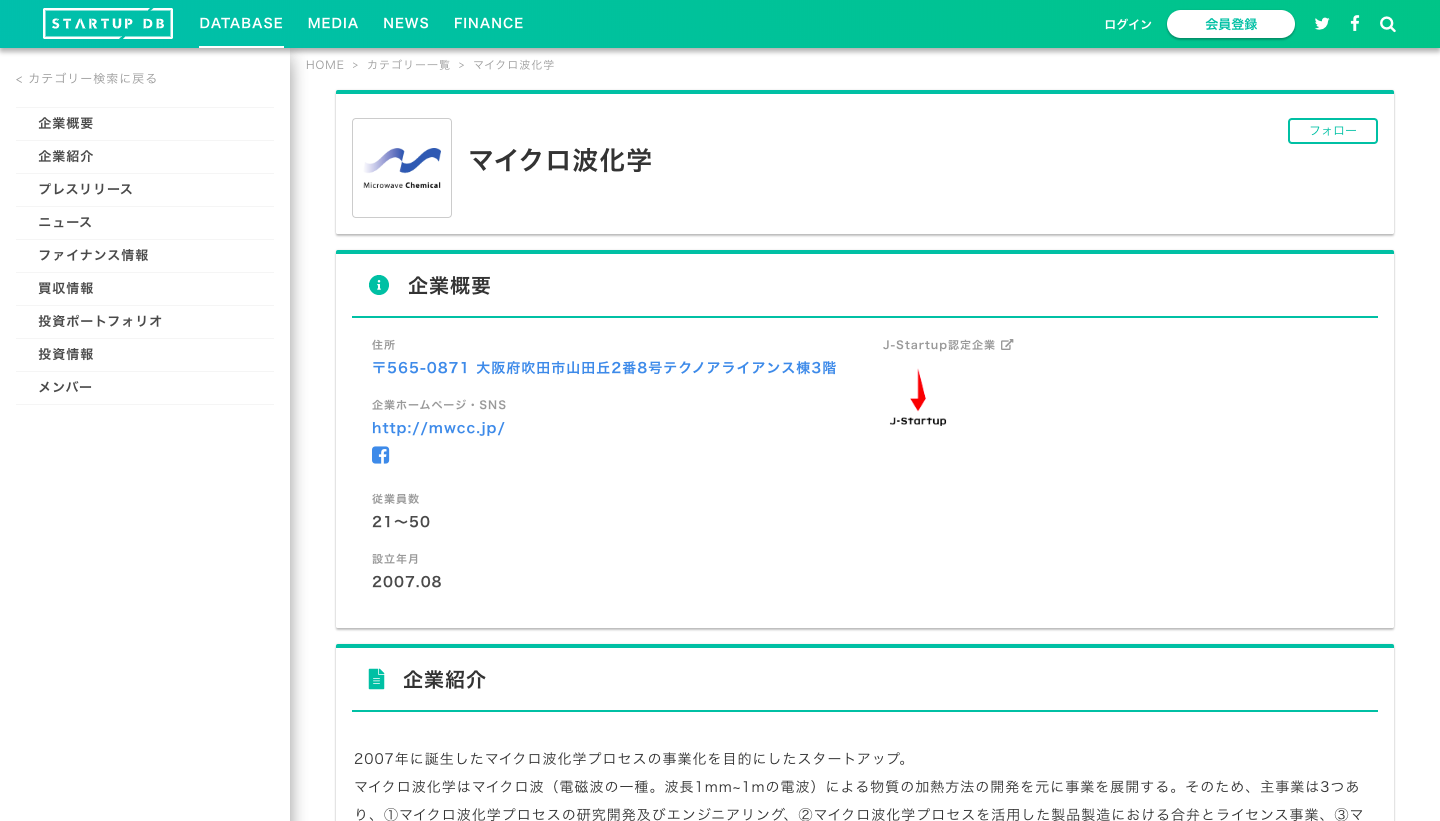Screen dimensions: 1440x821
Task: Click the 企業紹介 document icon
Action: [376, 679]
